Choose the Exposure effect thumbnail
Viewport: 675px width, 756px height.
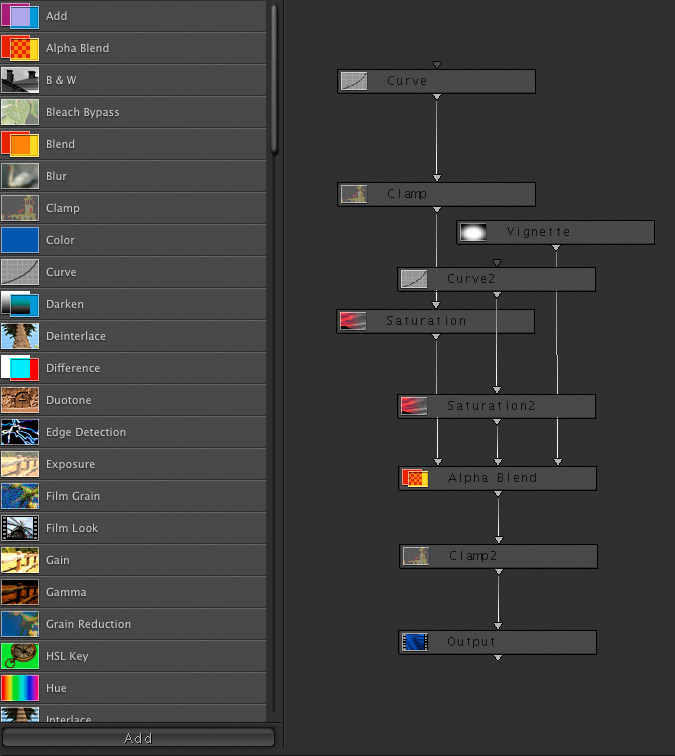click(20, 464)
